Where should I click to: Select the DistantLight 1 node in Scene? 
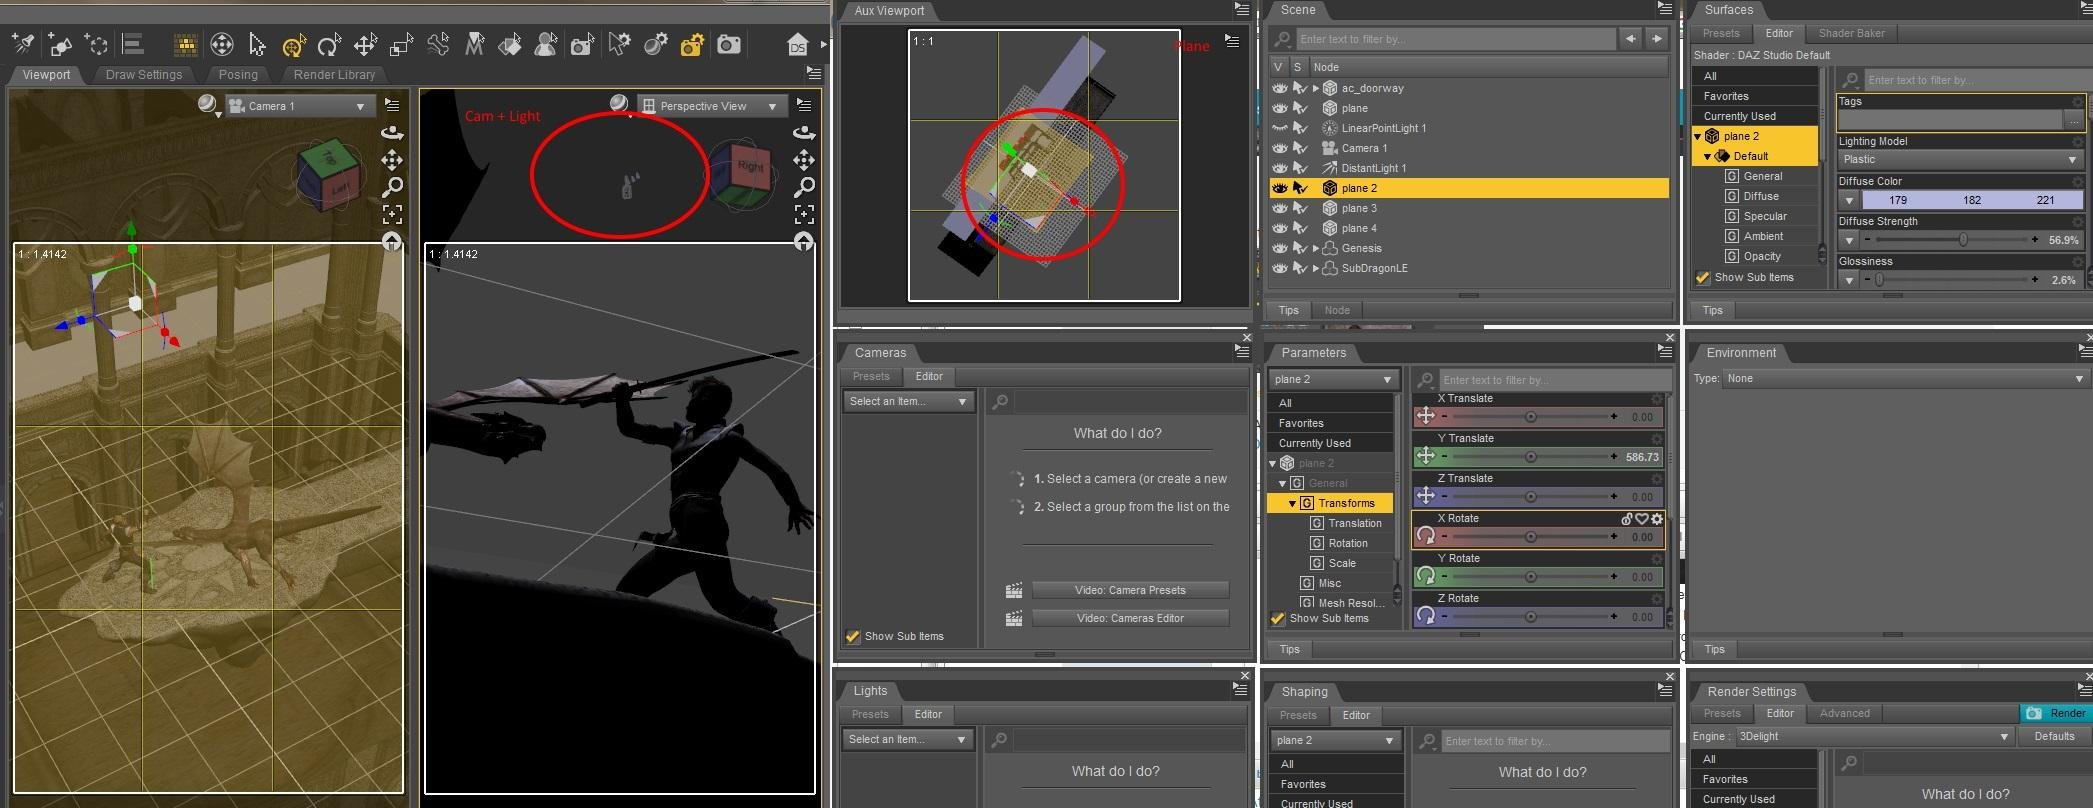[1373, 168]
